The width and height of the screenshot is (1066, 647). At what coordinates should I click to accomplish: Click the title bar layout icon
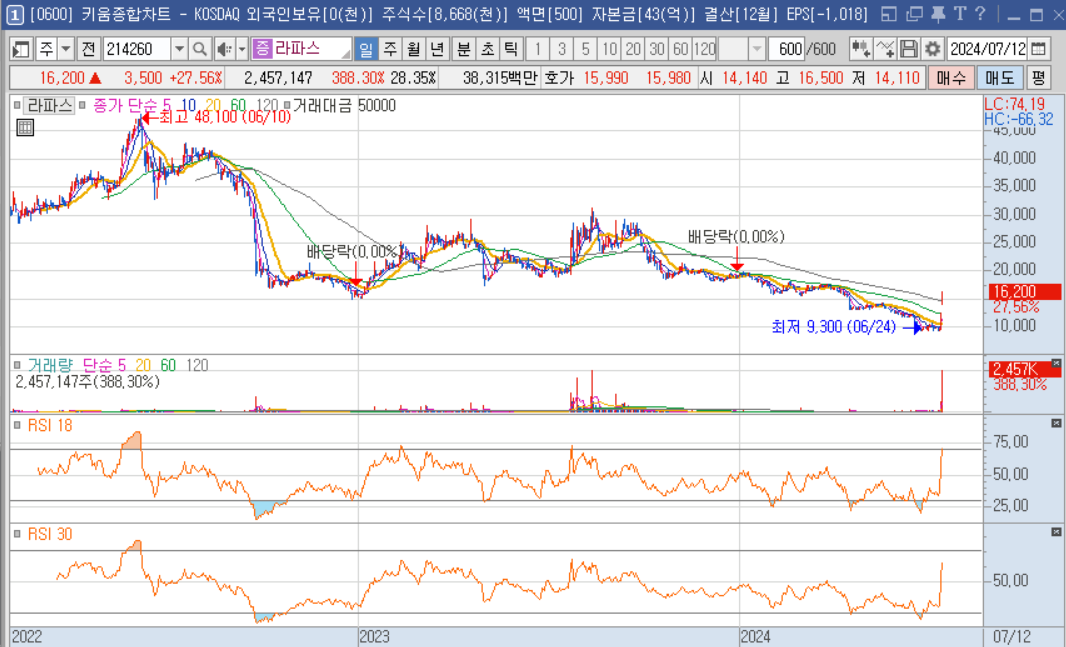(x=888, y=14)
